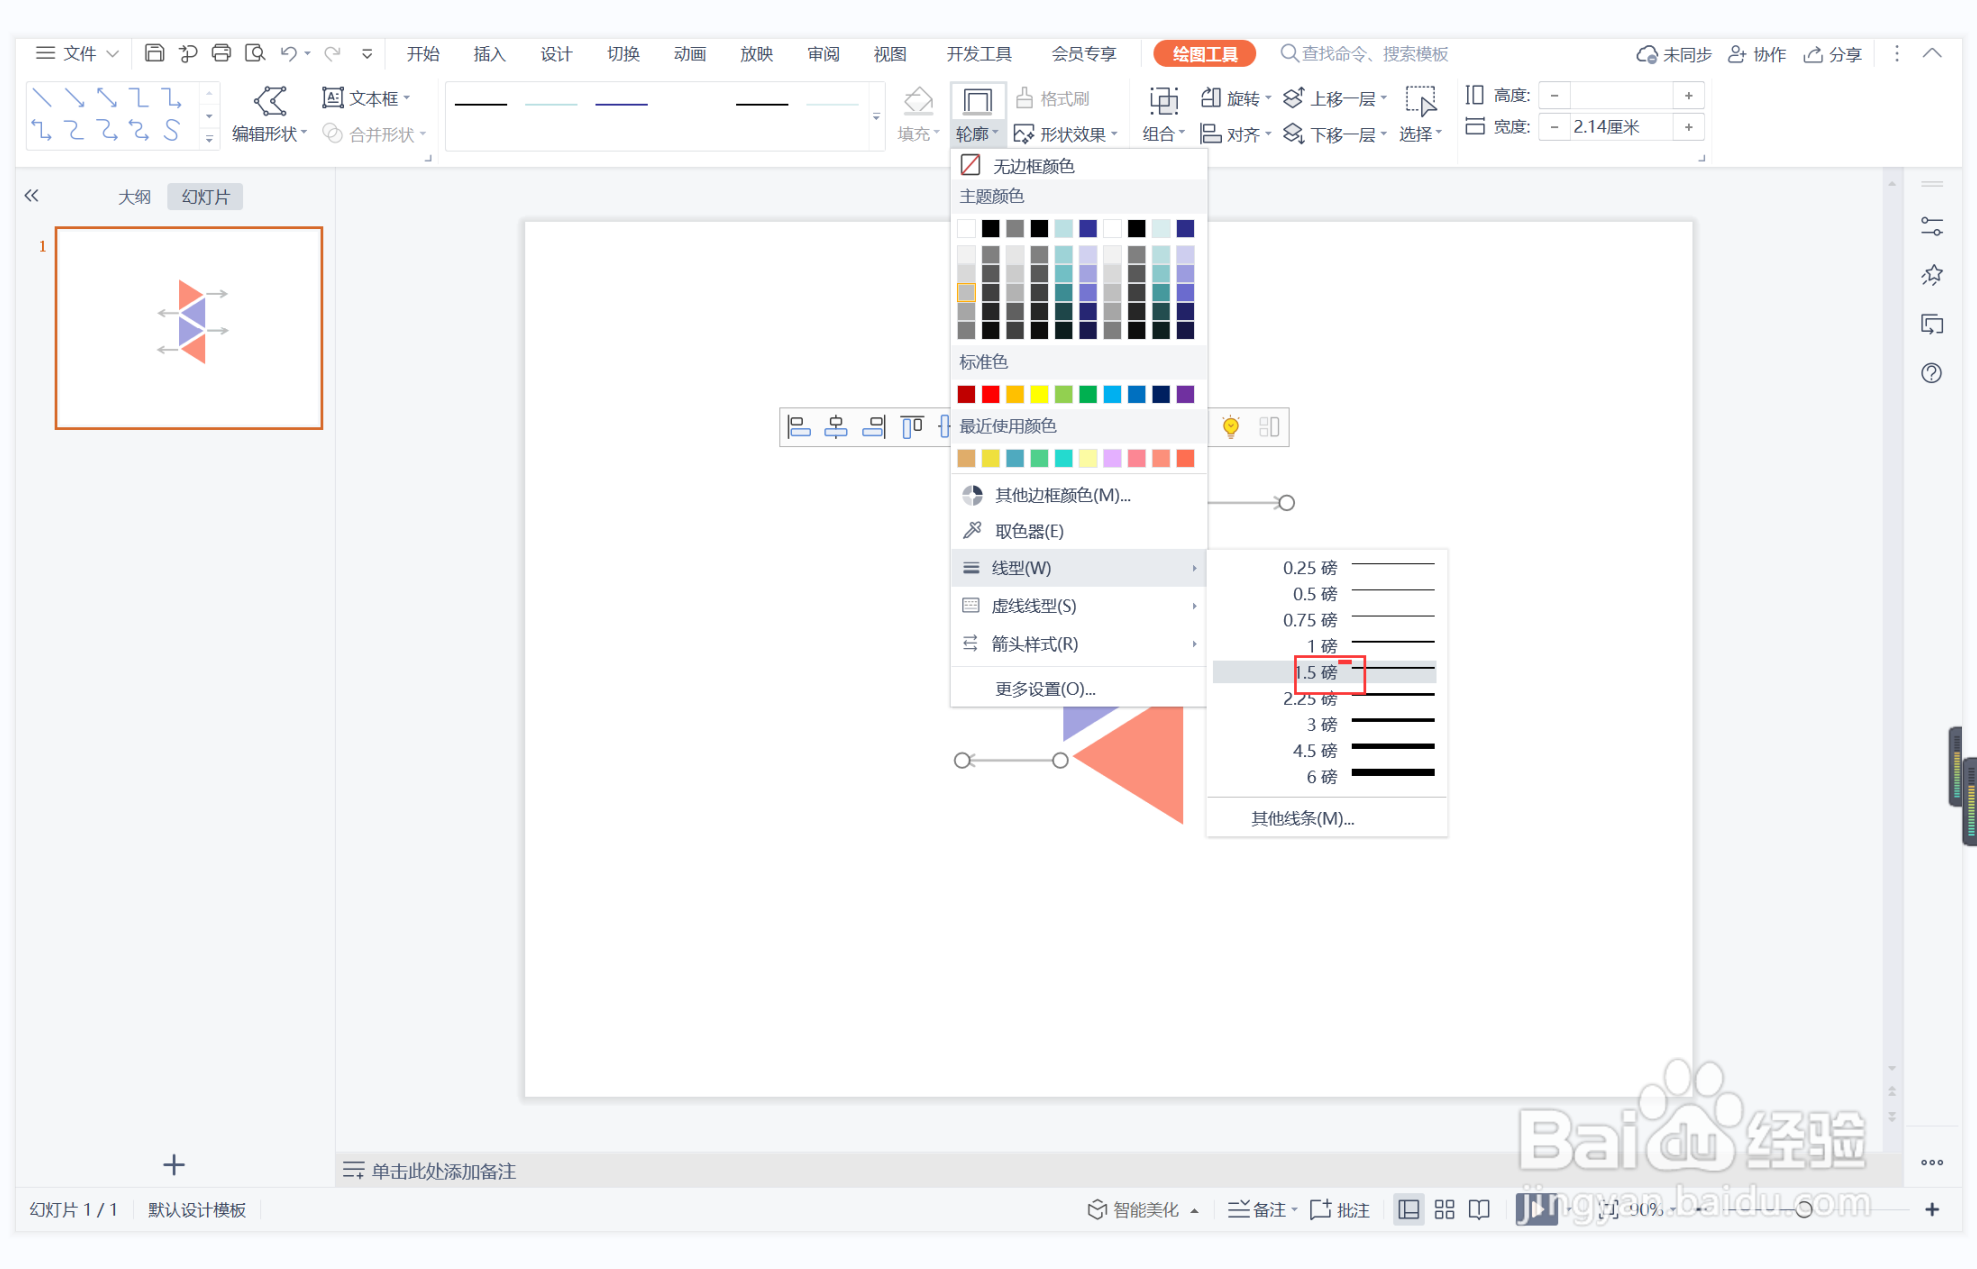Click the Print icon in quick toolbar
This screenshot has height=1269, width=1977.
pos(221,53)
